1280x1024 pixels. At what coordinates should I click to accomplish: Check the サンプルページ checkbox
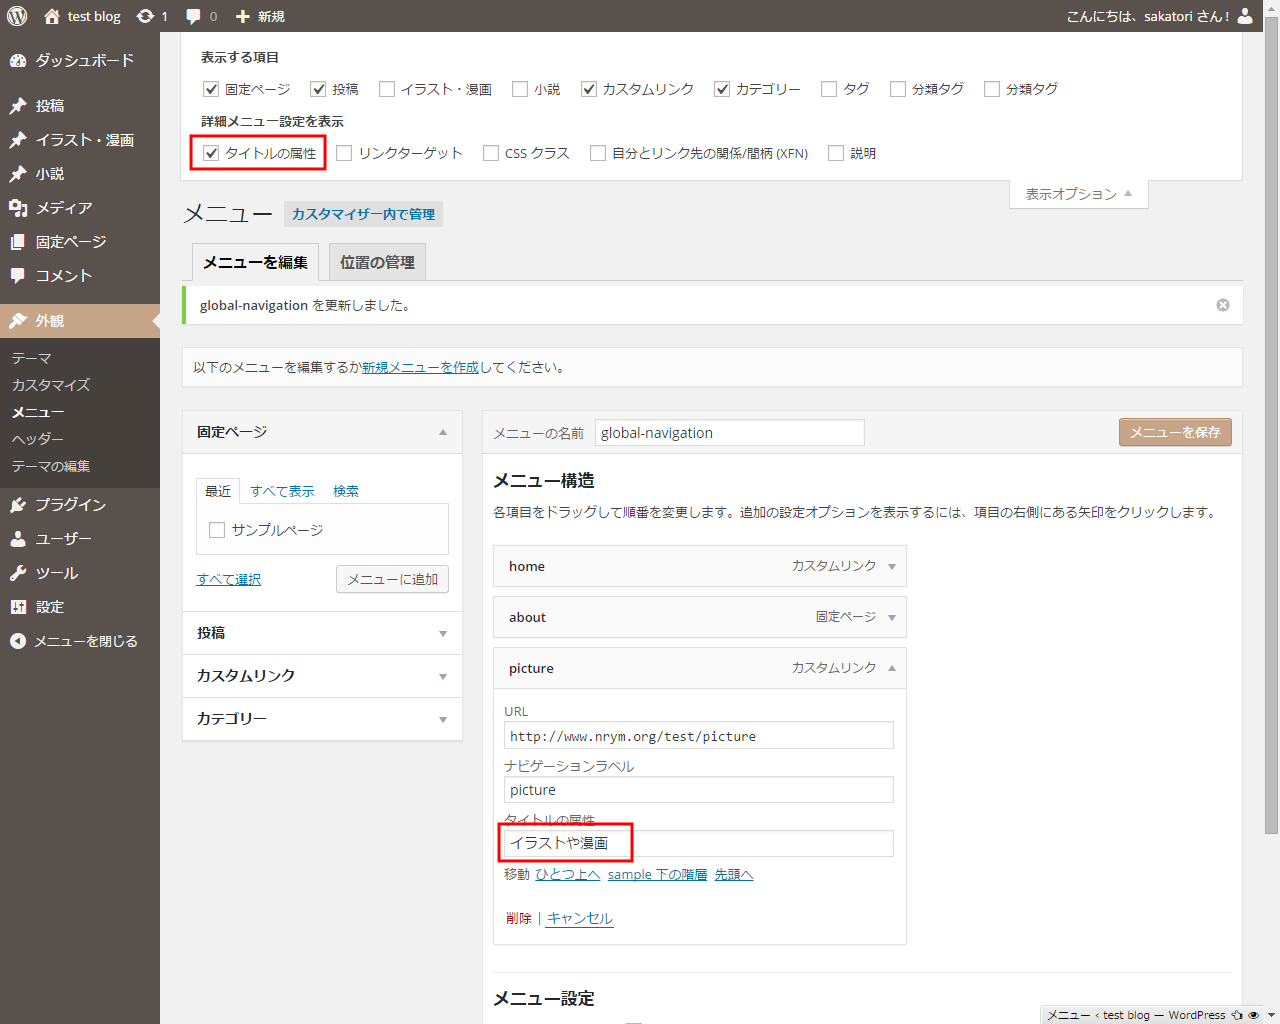[x=217, y=530]
